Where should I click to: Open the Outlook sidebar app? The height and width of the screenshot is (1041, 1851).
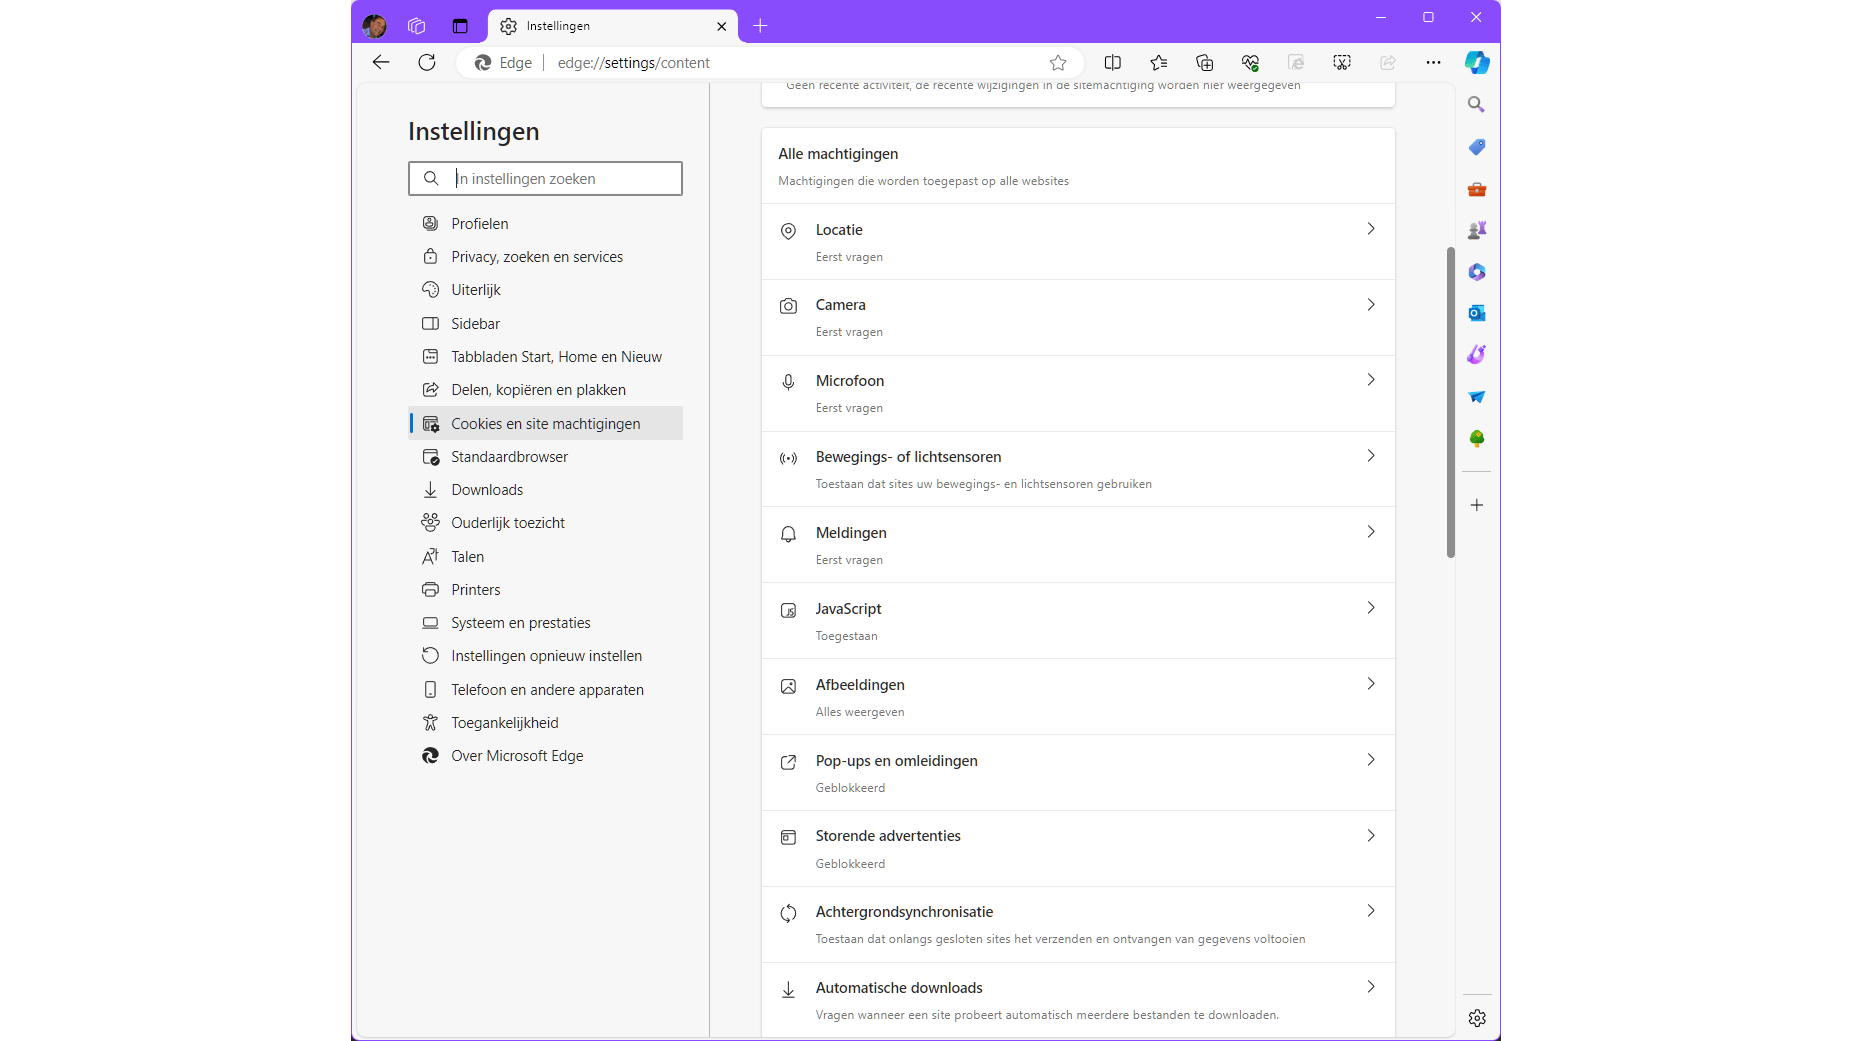click(1477, 313)
